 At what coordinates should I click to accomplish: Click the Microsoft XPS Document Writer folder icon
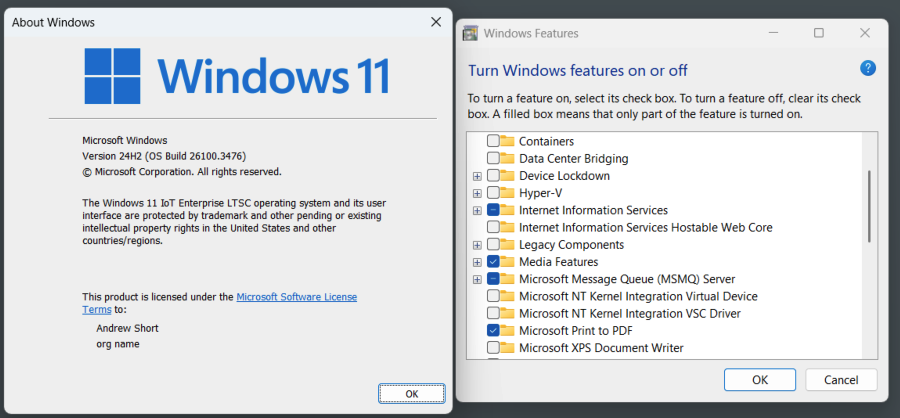click(x=508, y=348)
